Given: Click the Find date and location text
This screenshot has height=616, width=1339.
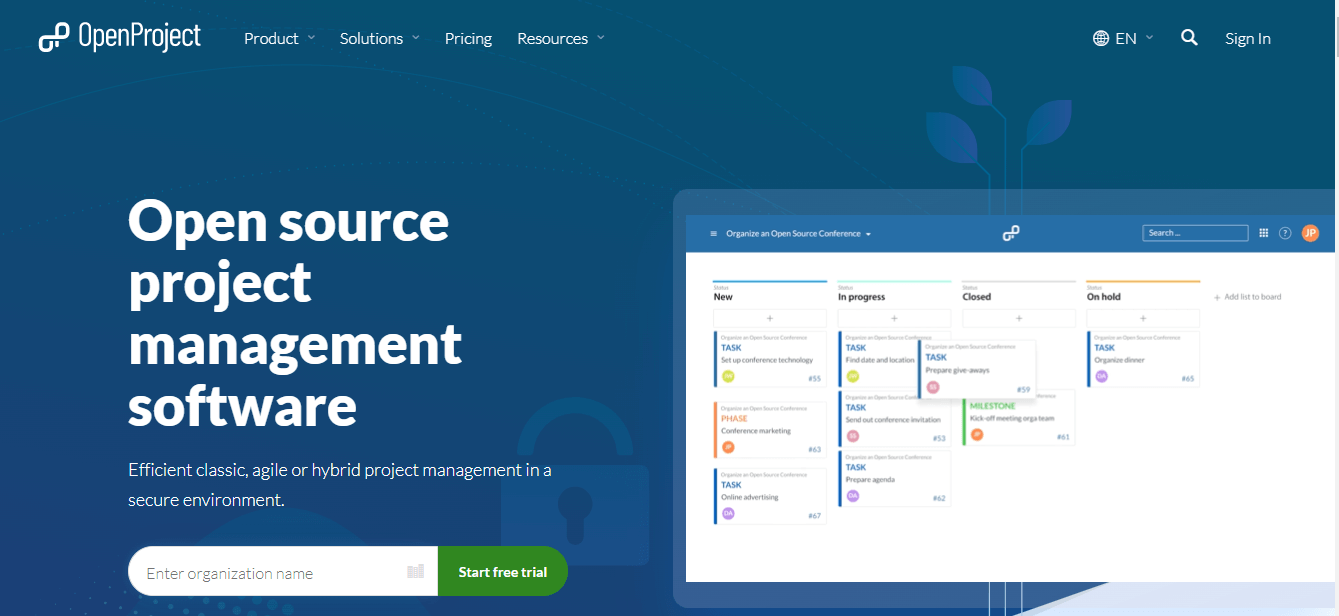Looking at the screenshot, I should coord(880,360).
